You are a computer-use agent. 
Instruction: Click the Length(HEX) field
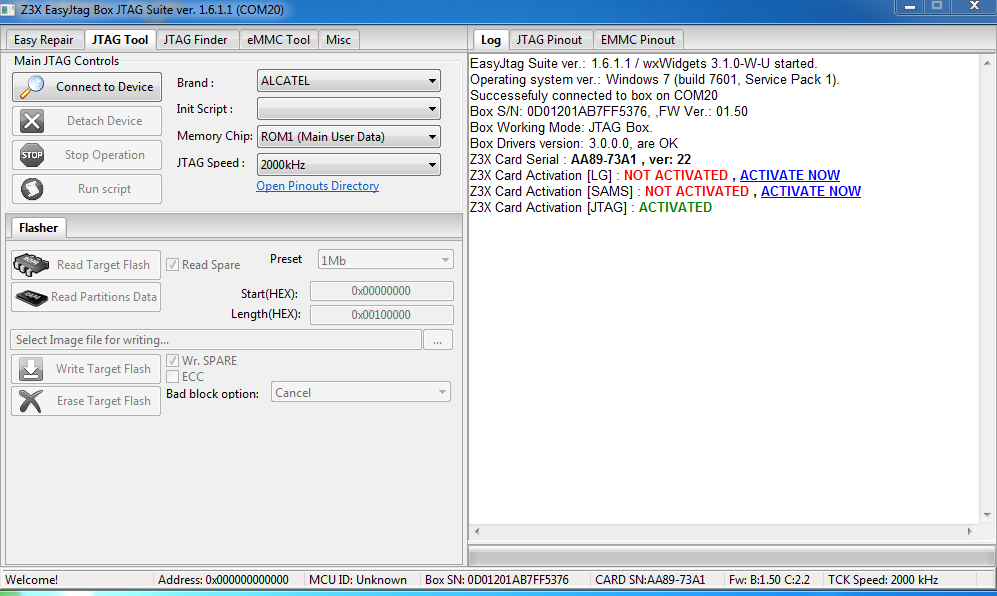click(x=382, y=315)
